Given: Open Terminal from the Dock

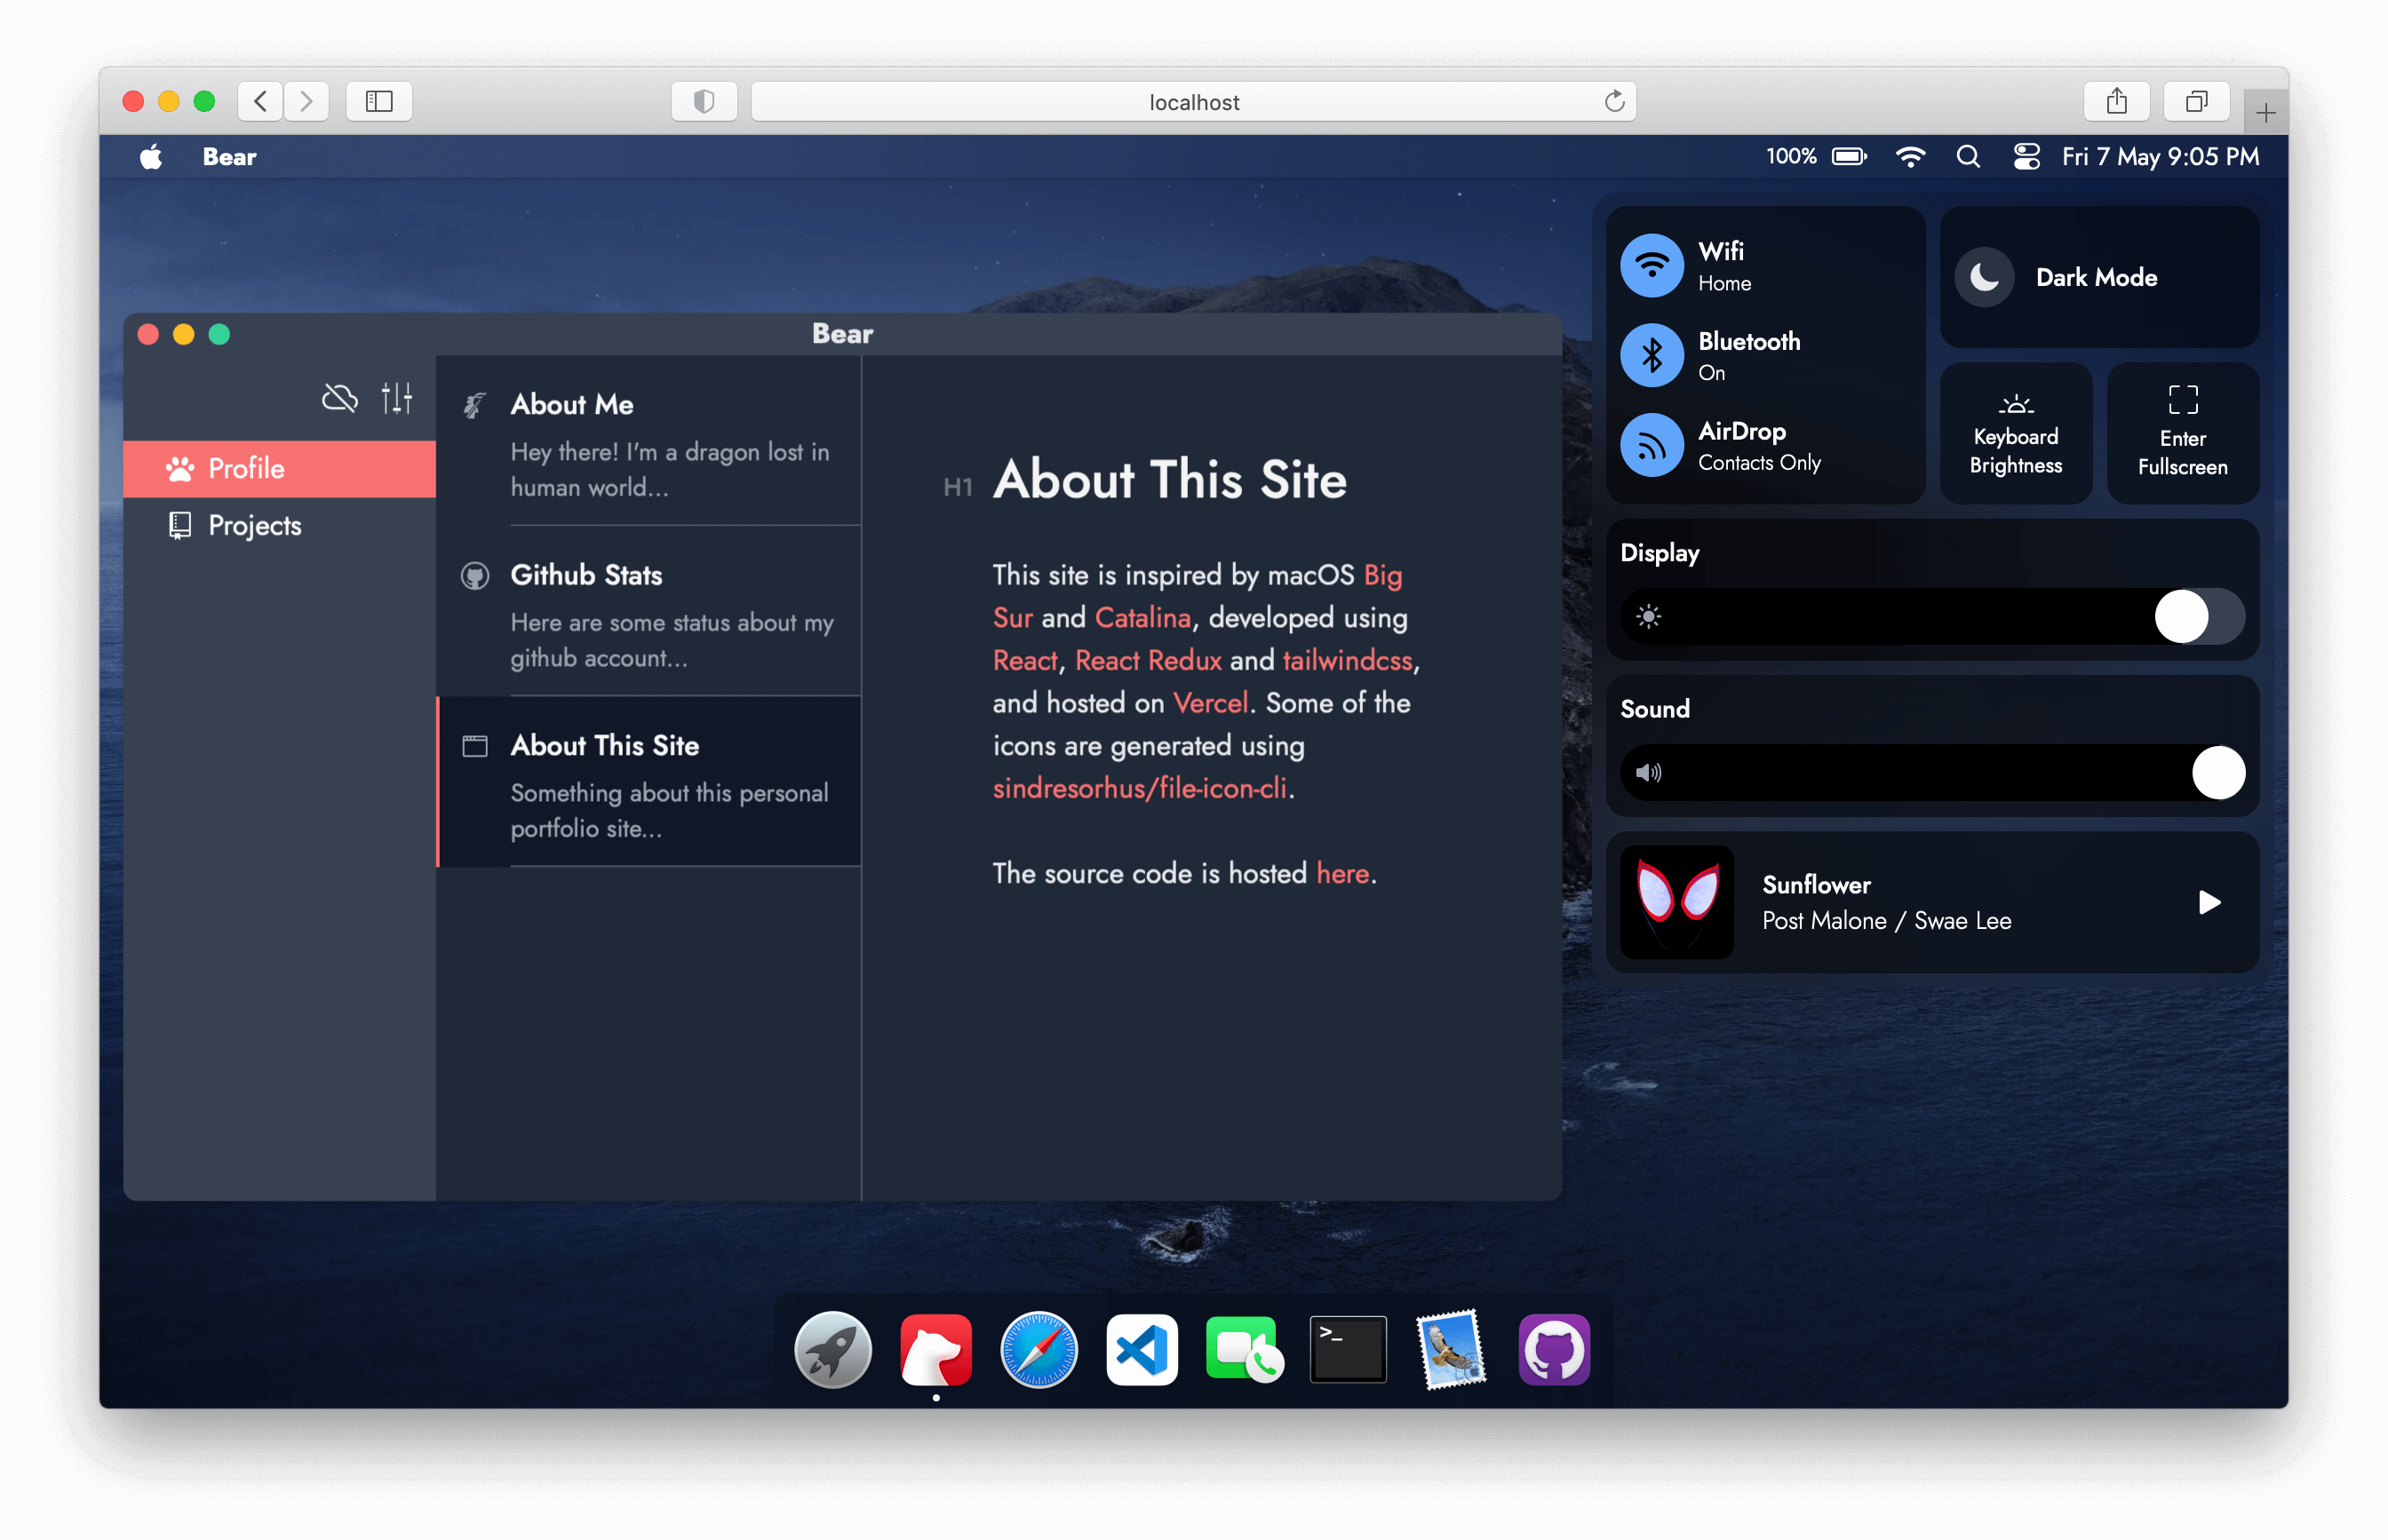Looking at the screenshot, I should (x=1348, y=1349).
